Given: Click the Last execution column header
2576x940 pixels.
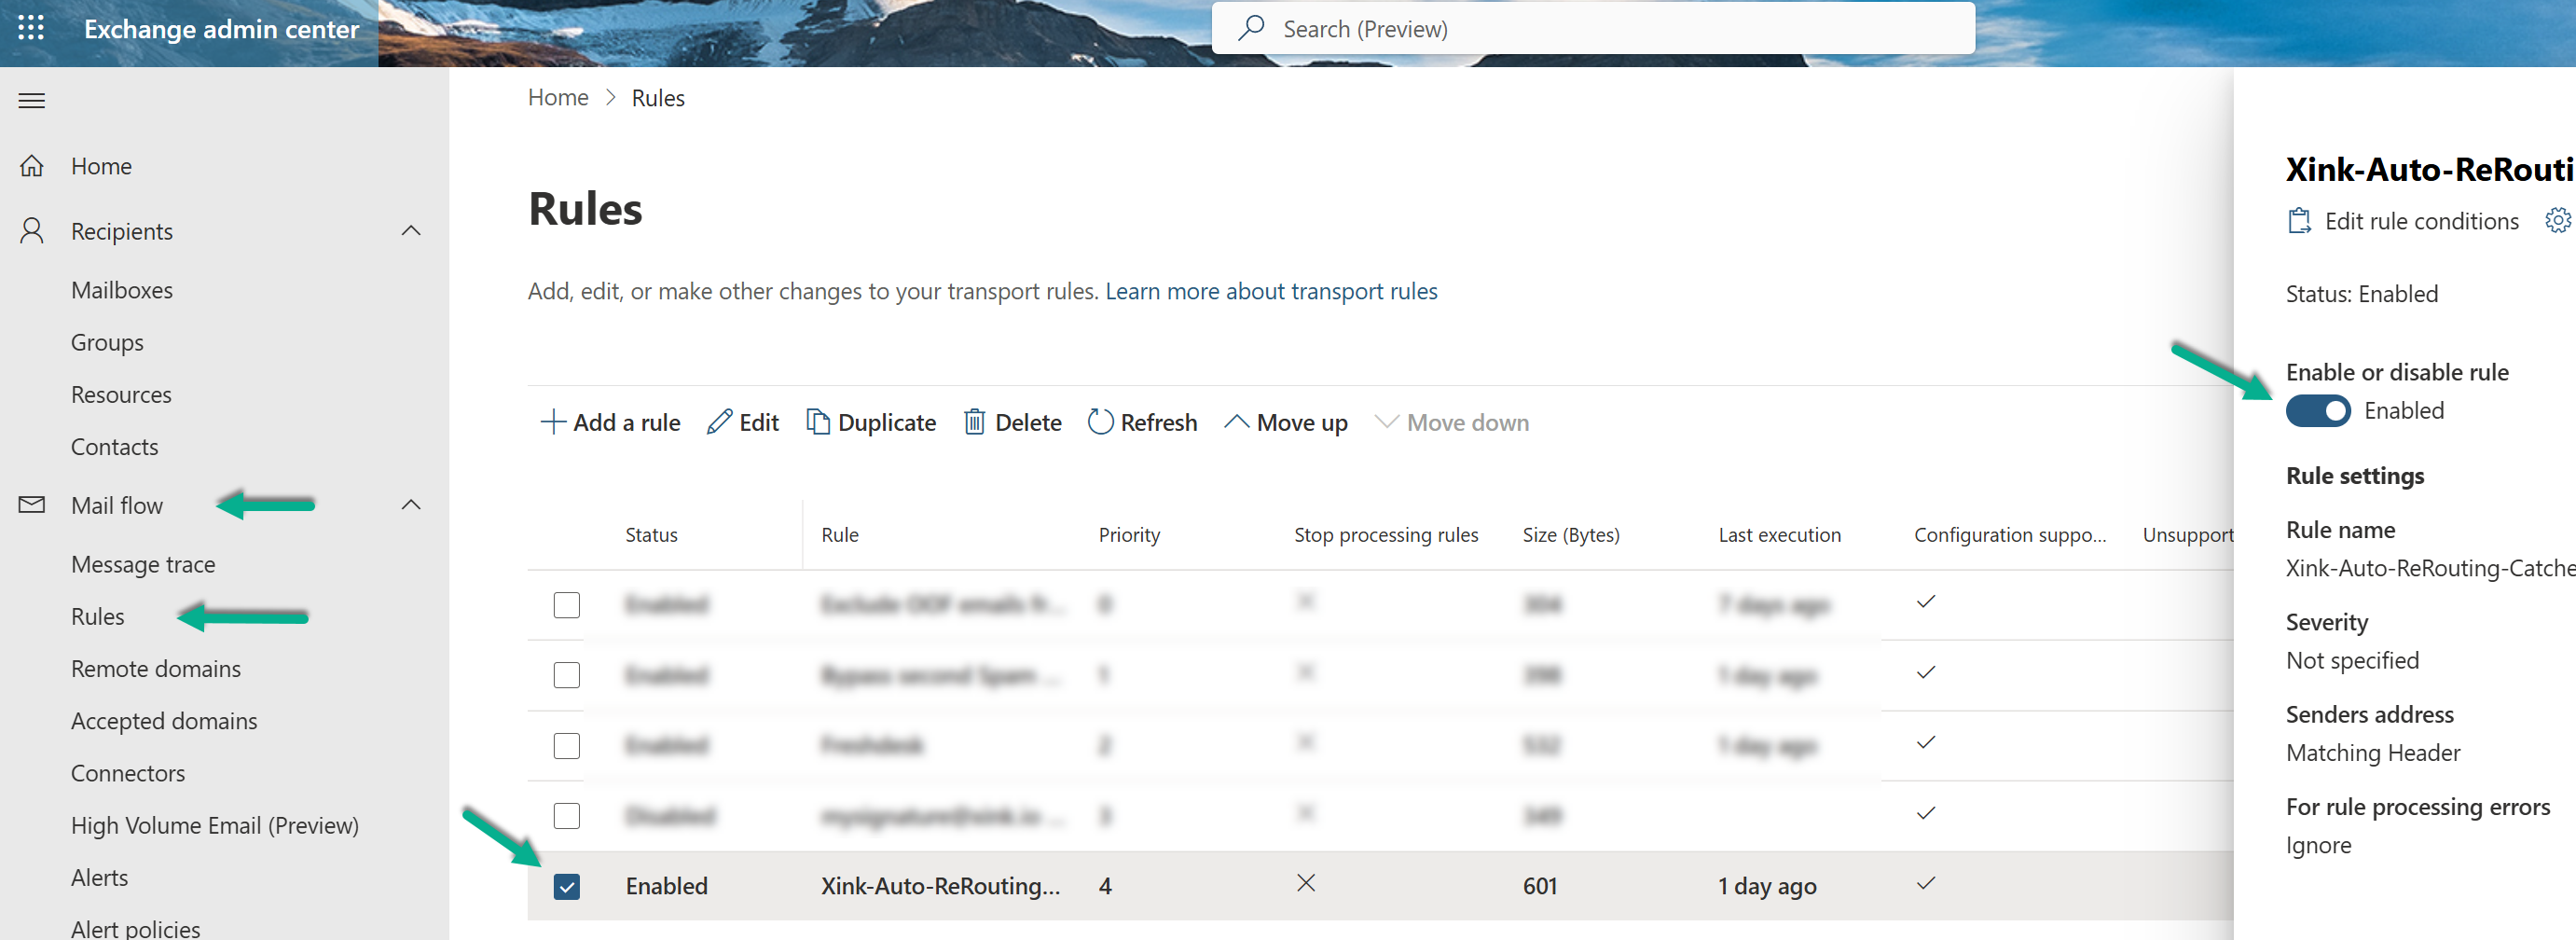Looking at the screenshot, I should [x=1779, y=534].
